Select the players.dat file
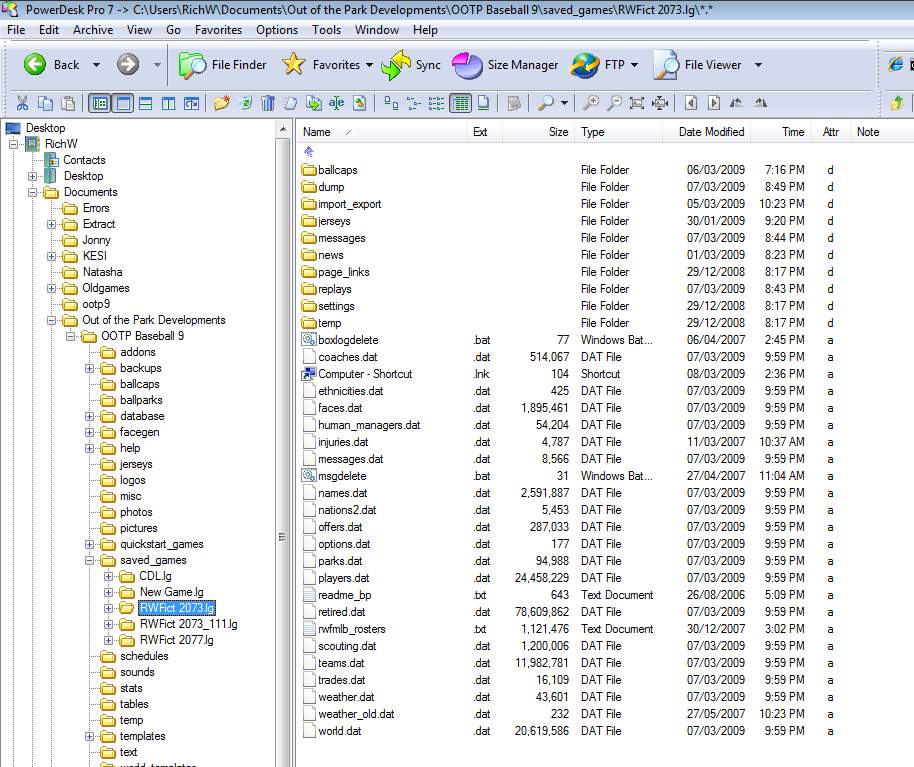 343,578
